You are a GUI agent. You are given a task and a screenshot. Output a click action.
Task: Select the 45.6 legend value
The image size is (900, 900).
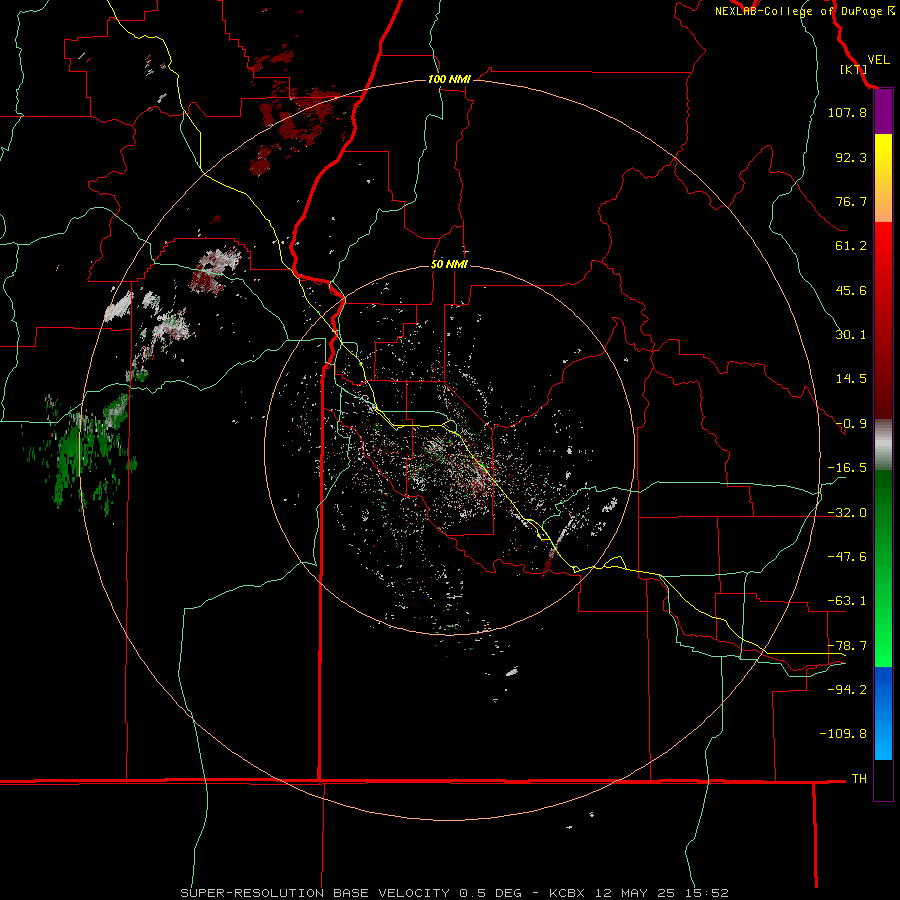point(851,290)
